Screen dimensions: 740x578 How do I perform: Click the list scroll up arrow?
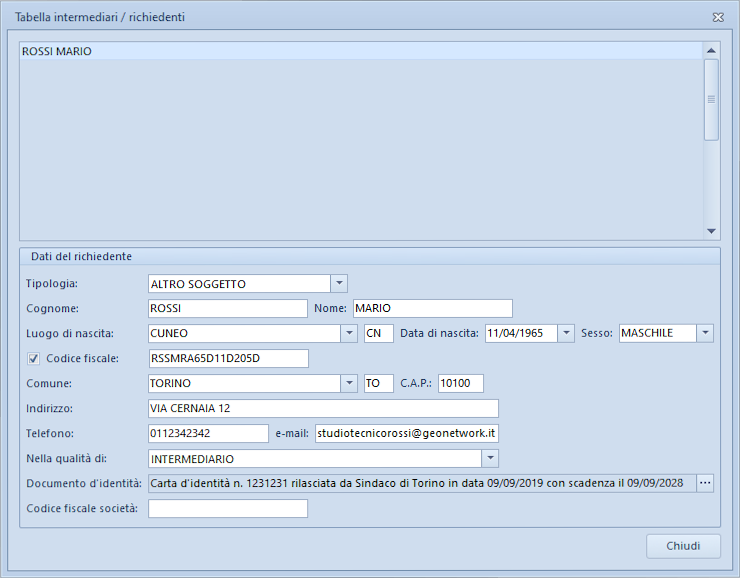click(x=711, y=50)
